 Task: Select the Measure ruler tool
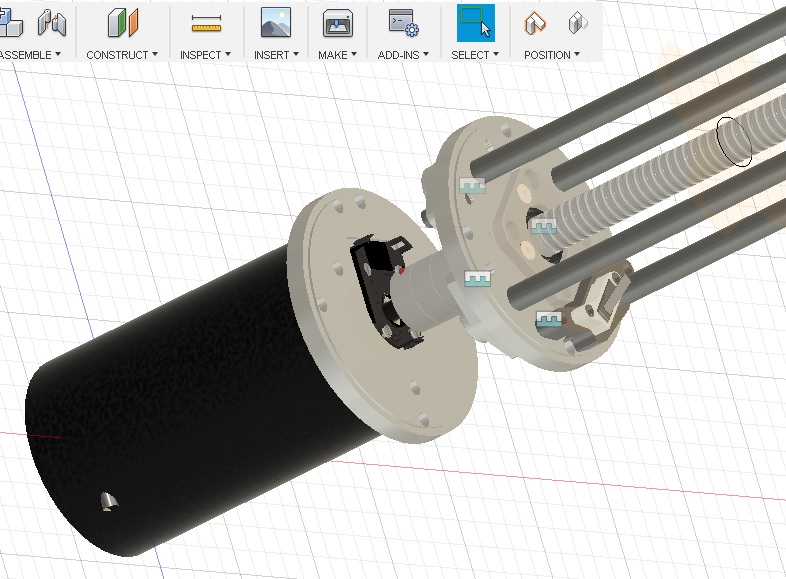(206, 22)
